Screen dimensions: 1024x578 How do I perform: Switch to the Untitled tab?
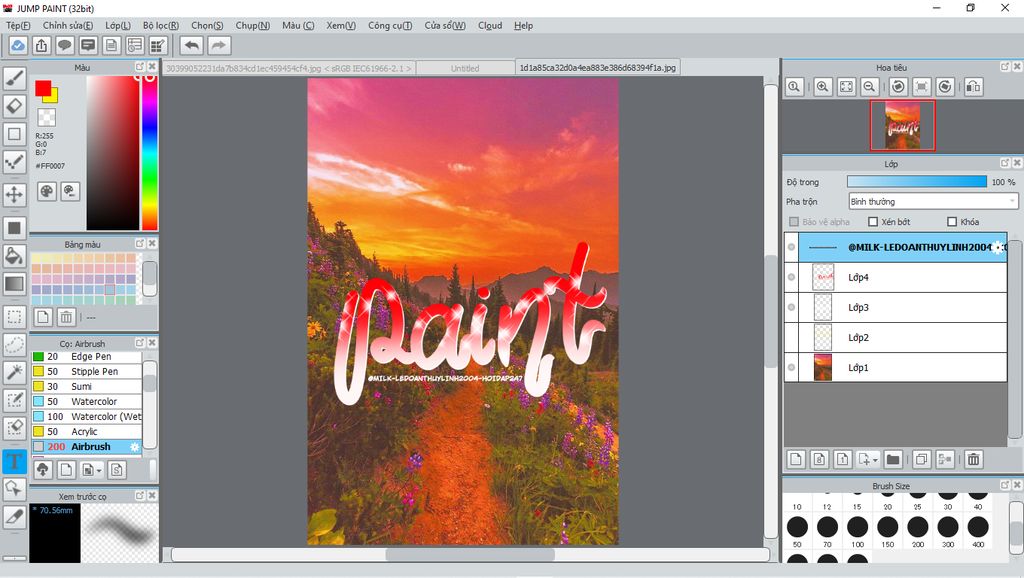coord(465,68)
